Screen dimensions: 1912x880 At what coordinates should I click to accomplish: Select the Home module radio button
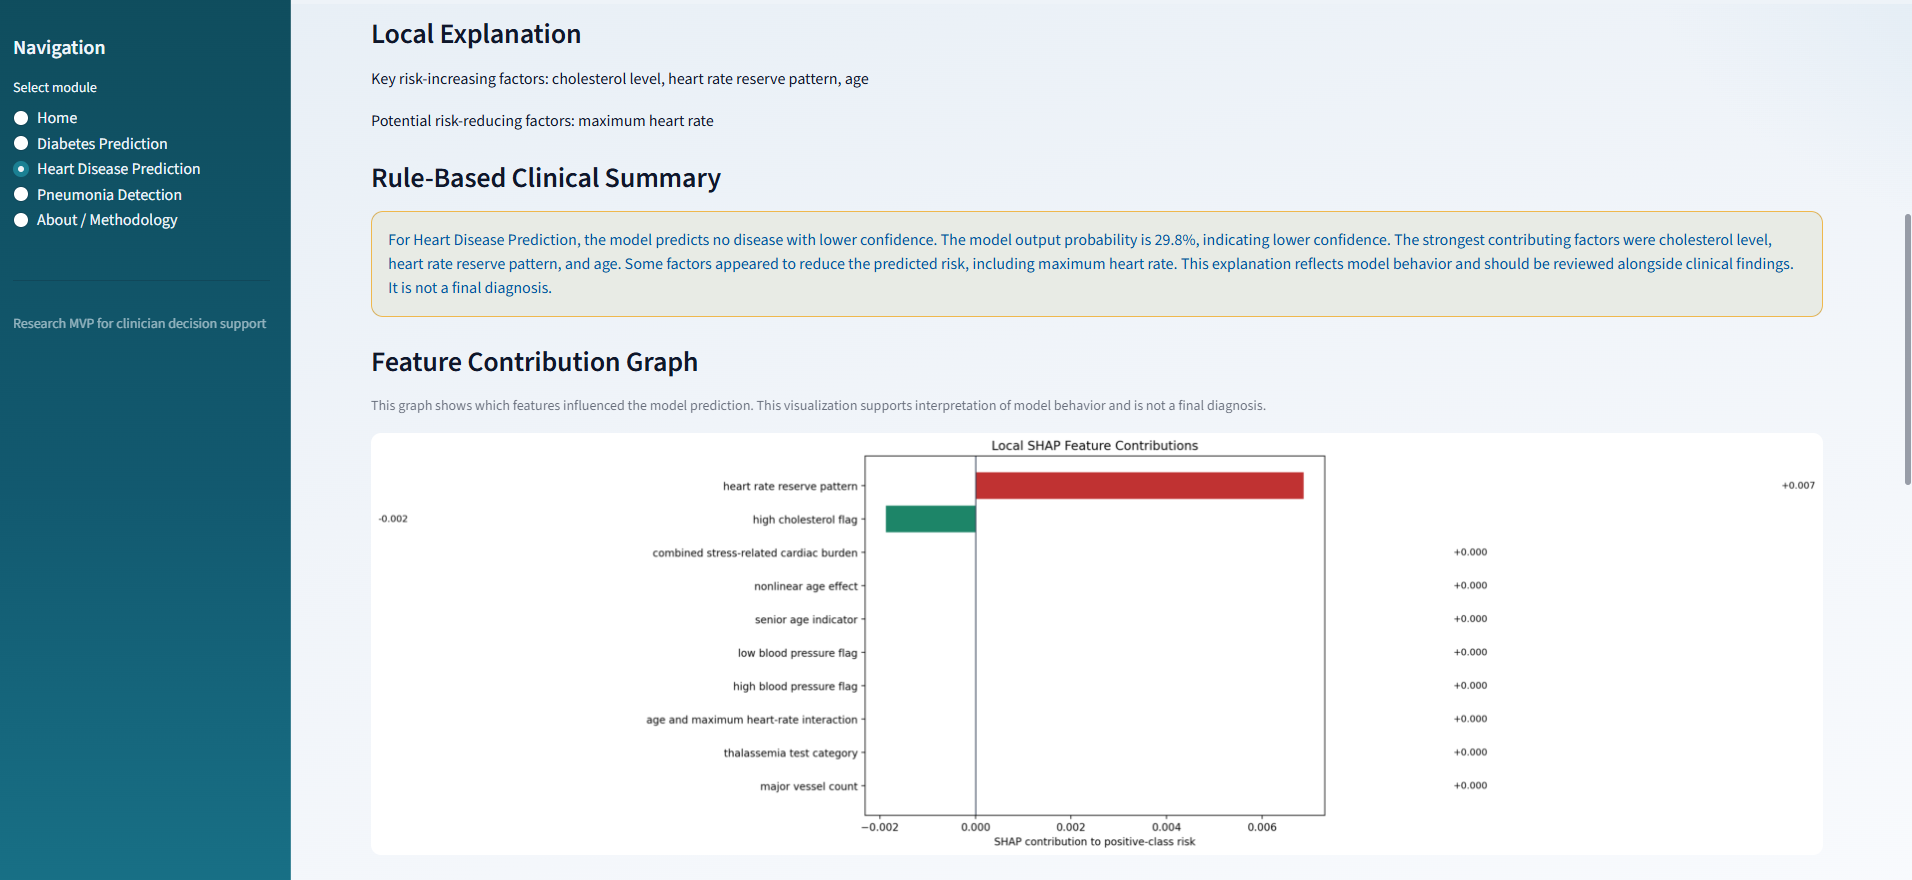pos(21,118)
